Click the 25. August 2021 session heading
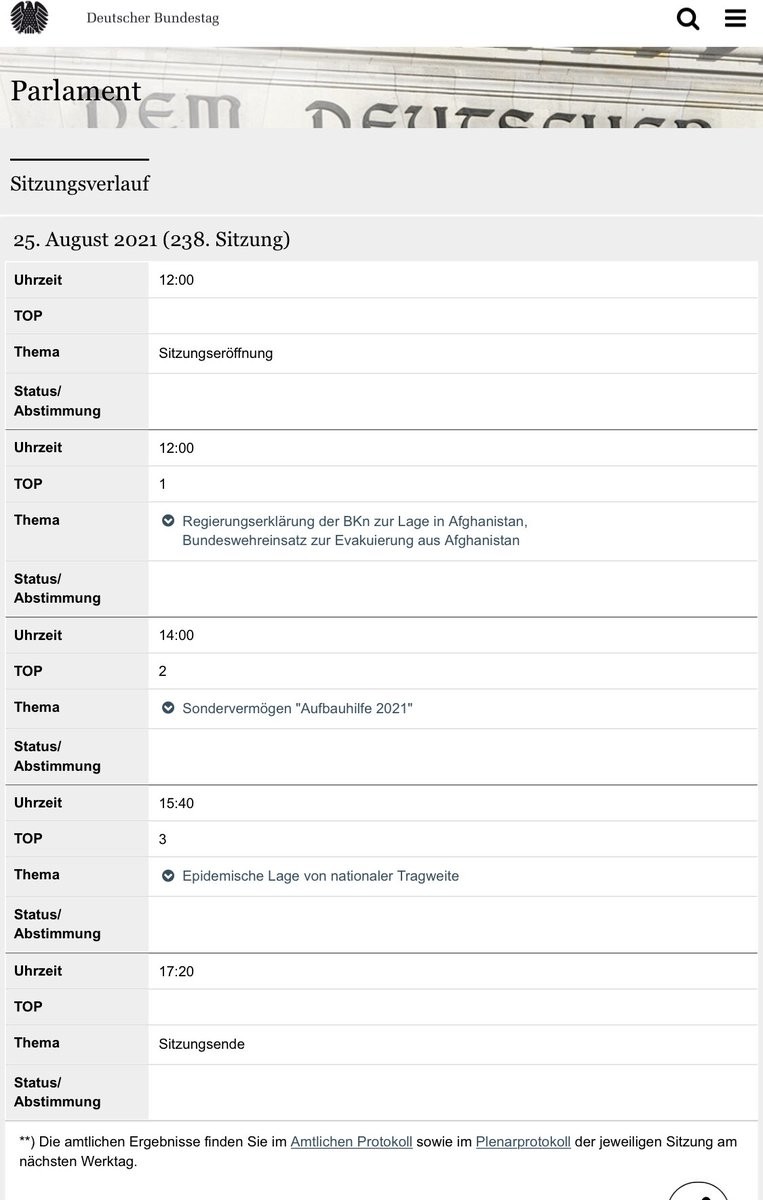Viewport: 763px width, 1200px height. tap(151, 239)
